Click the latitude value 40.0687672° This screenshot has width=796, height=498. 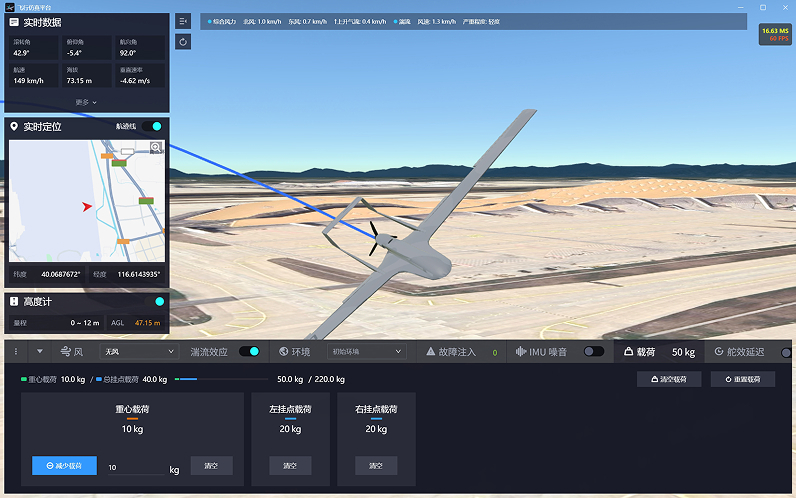pos(60,274)
